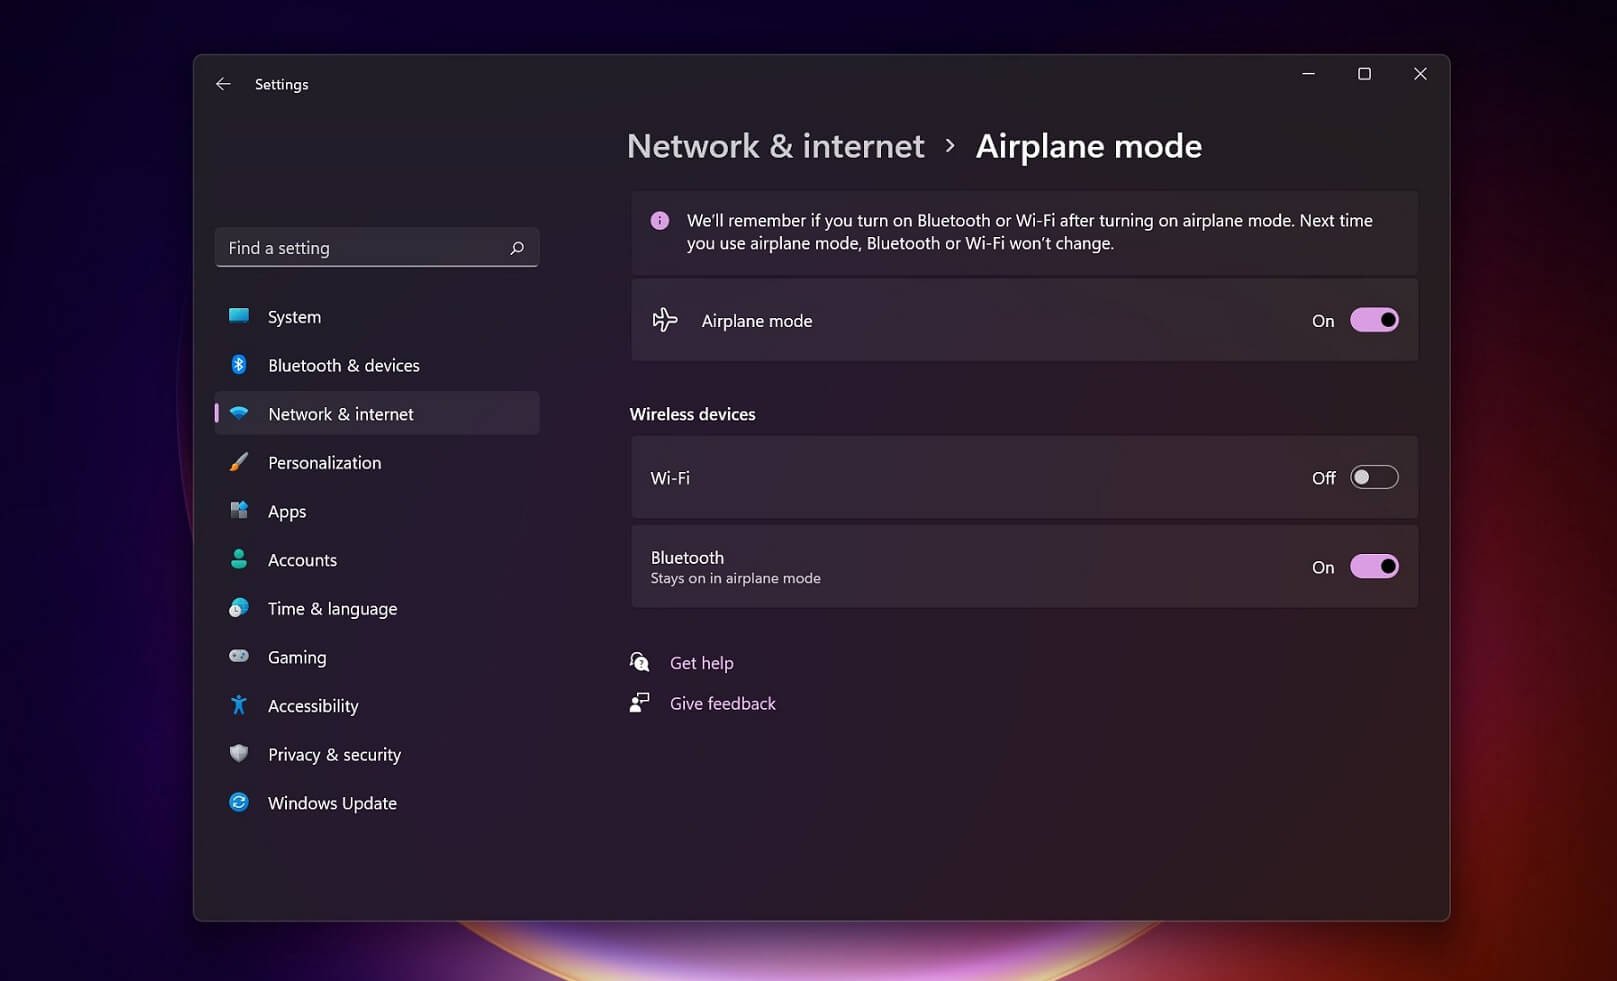Click the Accessibility figure icon
This screenshot has height=981, width=1617.
tap(239, 705)
